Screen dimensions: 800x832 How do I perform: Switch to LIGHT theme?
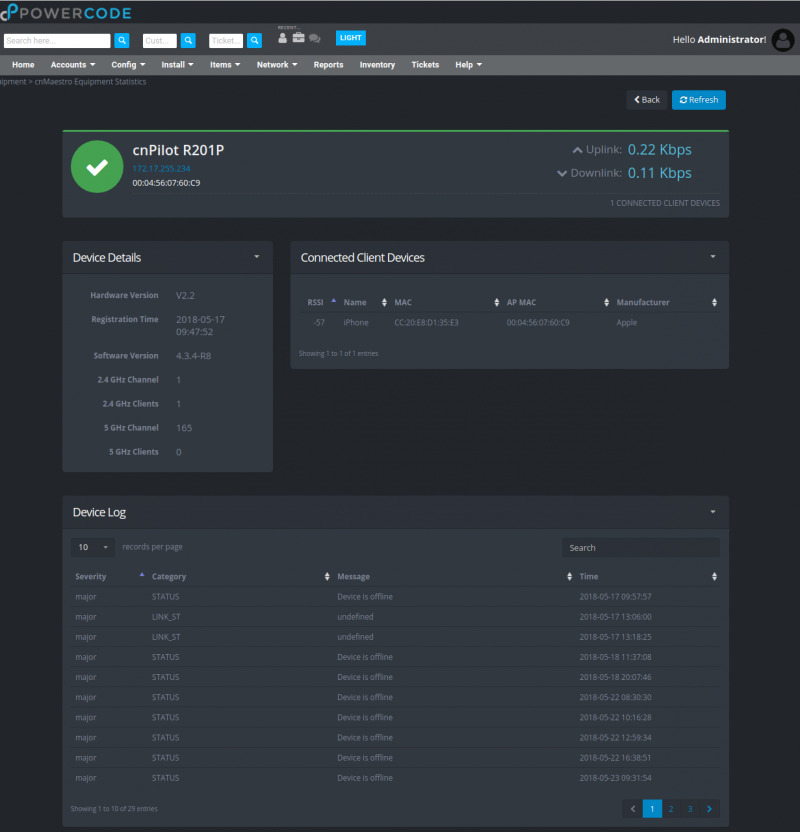pyautogui.click(x=350, y=38)
